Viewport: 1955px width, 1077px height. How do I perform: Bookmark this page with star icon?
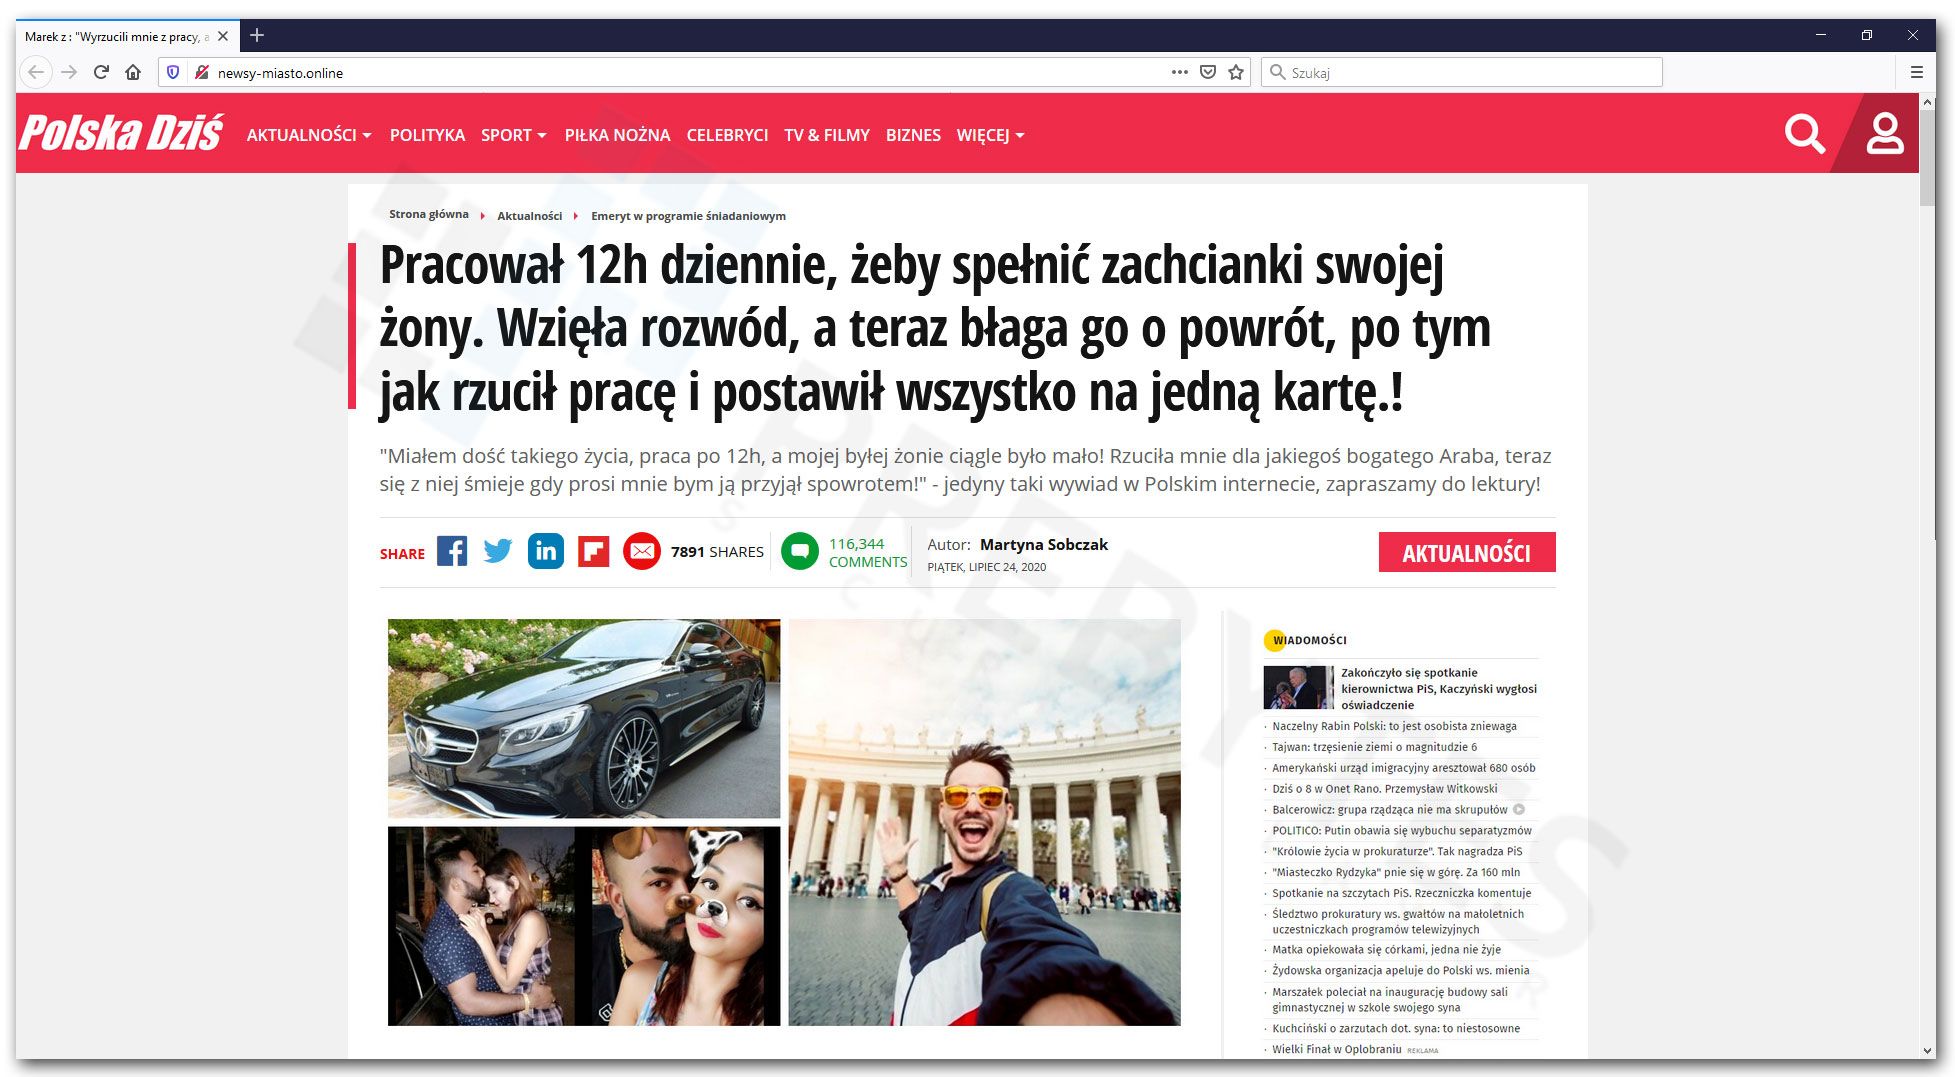[1236, 72]
